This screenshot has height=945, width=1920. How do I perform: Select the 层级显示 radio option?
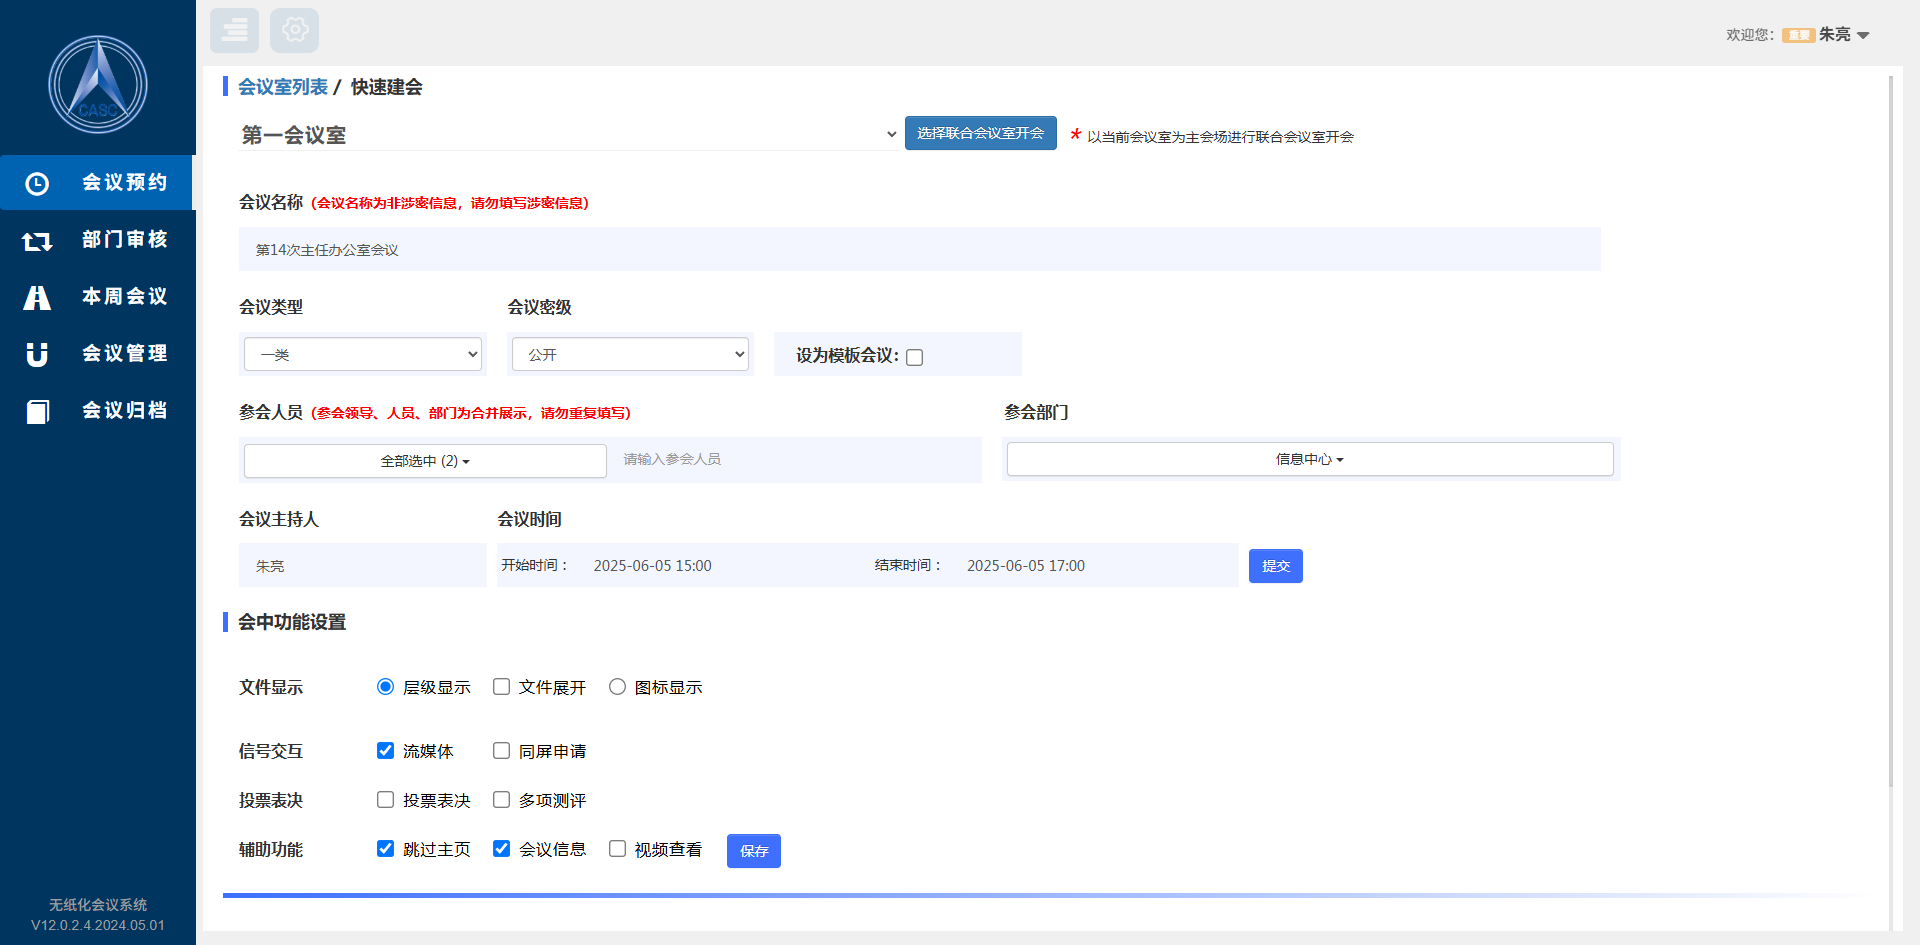(x=385, y=687)
